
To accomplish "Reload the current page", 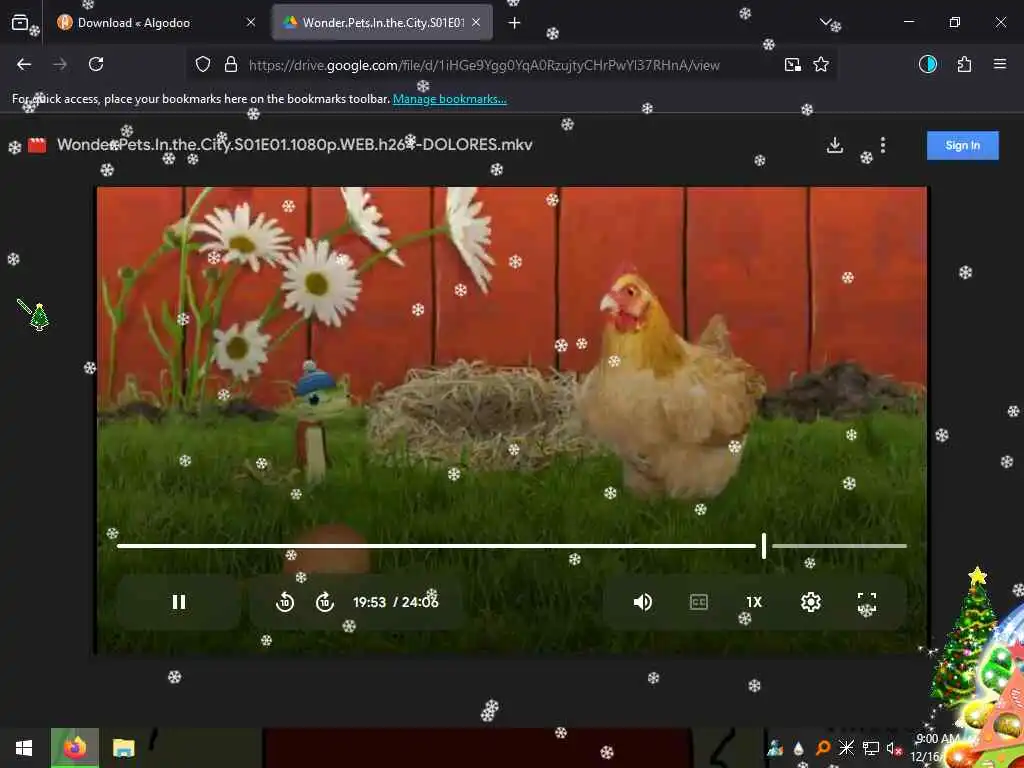I will (96, 64).
